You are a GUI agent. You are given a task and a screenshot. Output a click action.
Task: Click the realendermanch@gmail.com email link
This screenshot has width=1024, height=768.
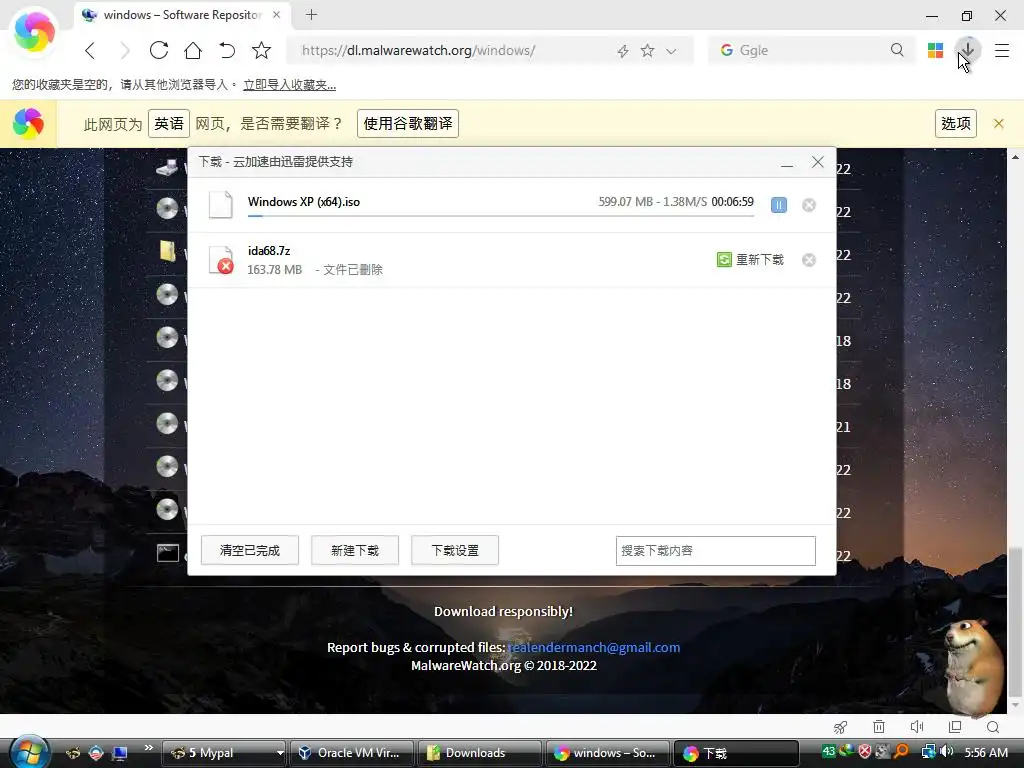594,647
